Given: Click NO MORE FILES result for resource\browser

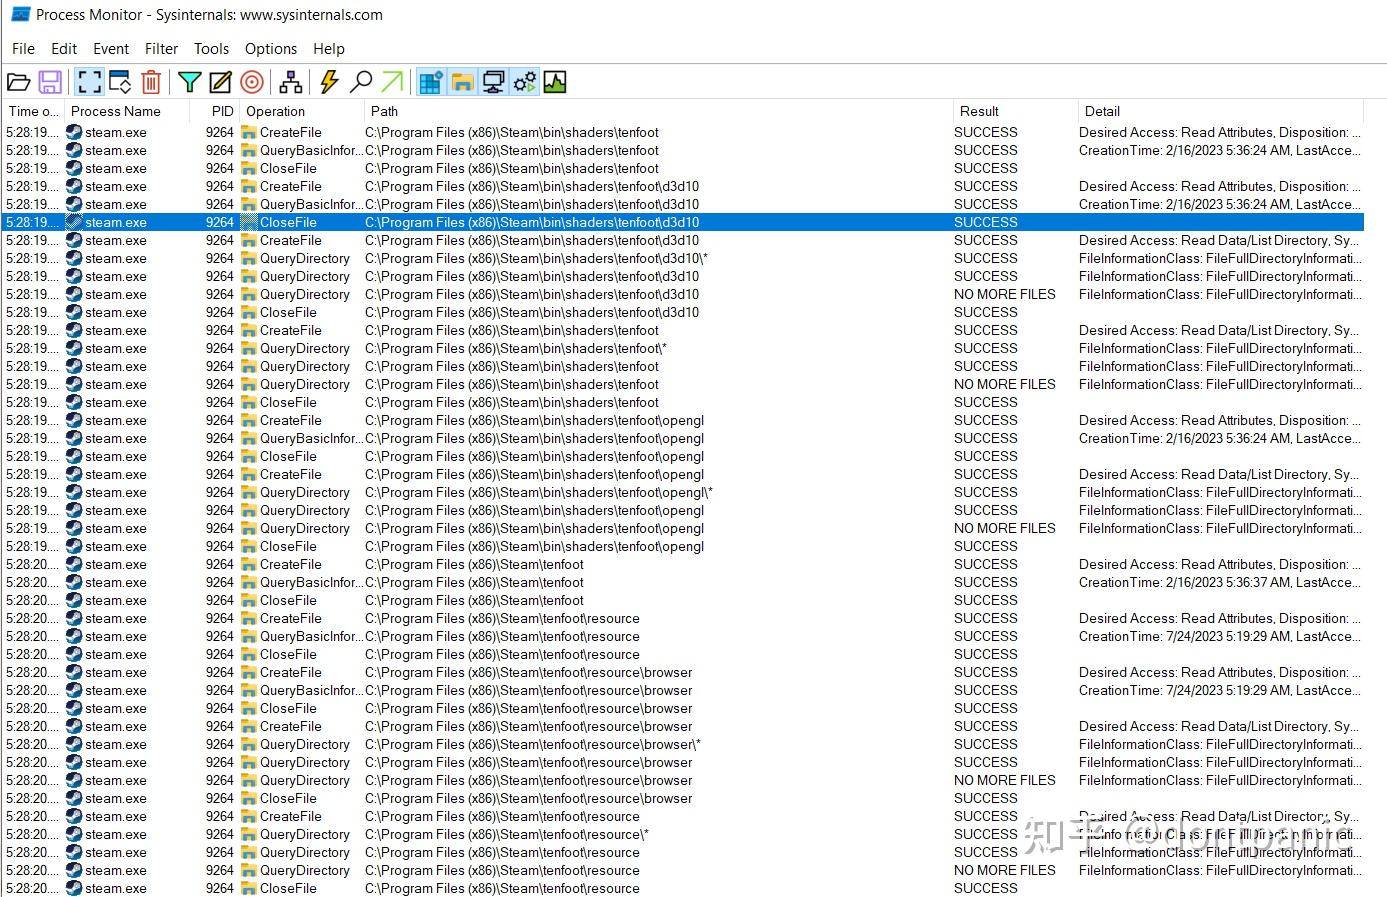Looking at the screenshot, I should click(x=1005, y=780).
